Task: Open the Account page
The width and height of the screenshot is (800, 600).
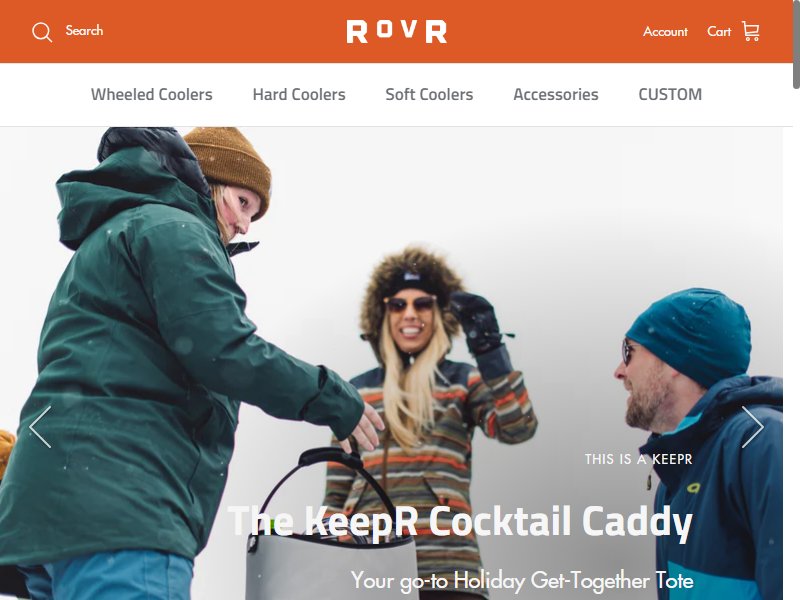Action: pyautogui.click(x=665, y=32)
